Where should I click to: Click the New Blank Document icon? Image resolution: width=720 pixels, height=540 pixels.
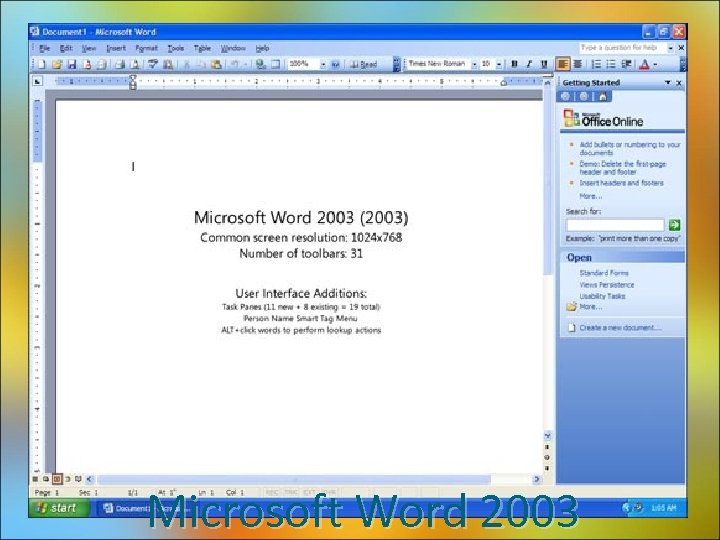(42, 64)
